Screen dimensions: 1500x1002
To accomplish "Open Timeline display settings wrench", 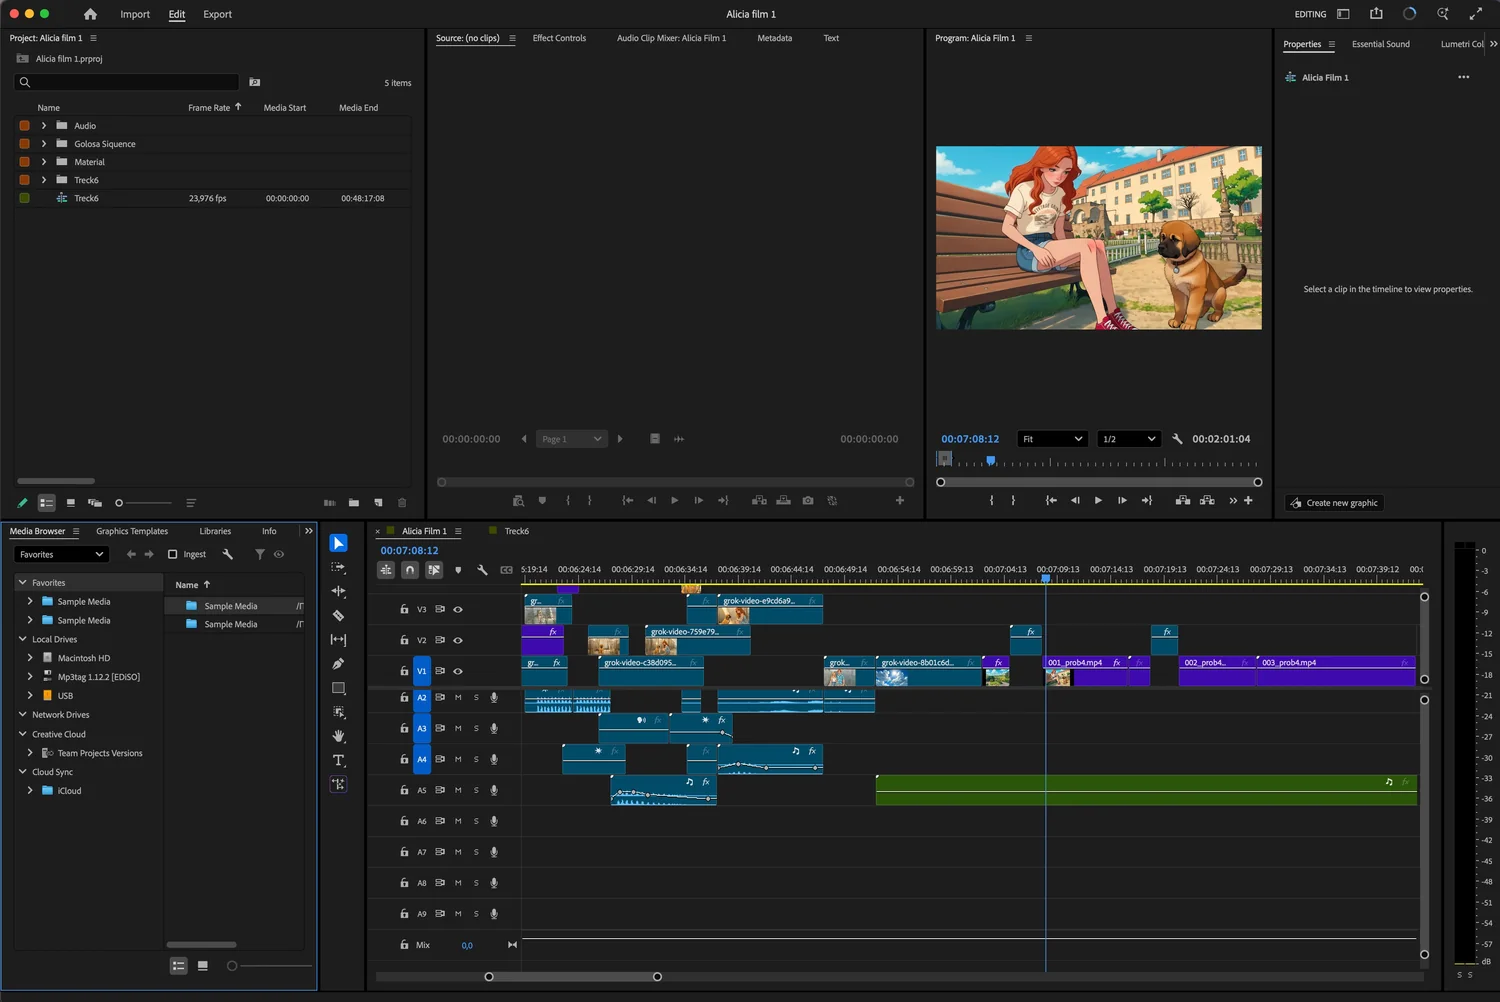I will [482, 570].
